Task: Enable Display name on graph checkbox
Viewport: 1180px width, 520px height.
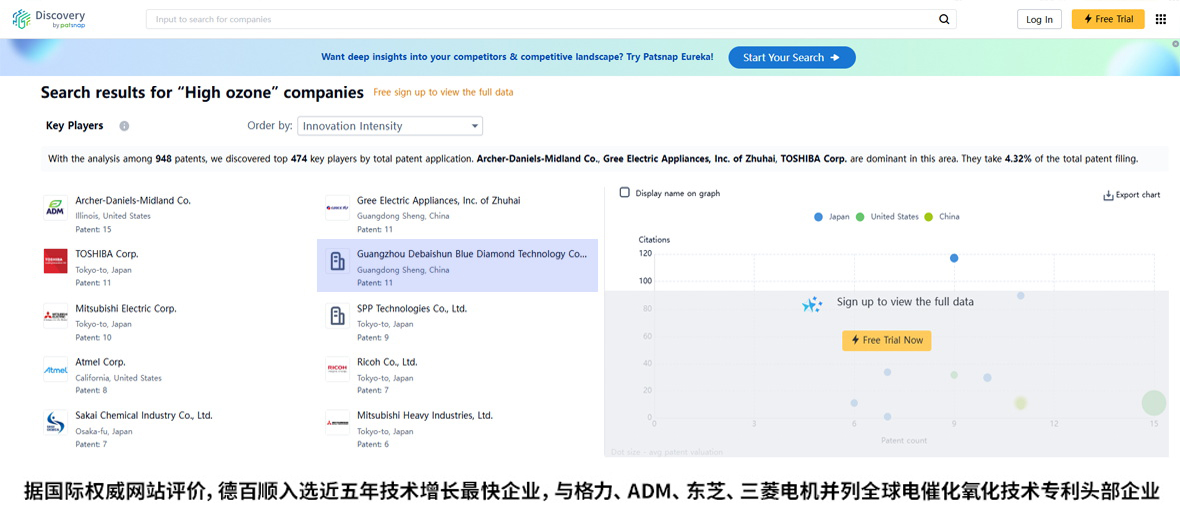Action: click(x=625, y=193)
